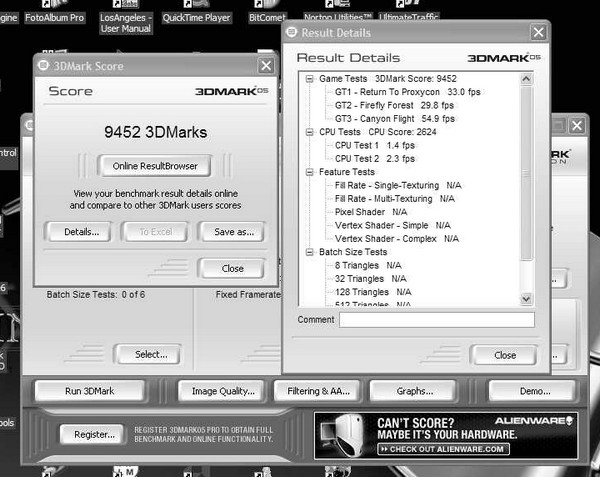
Task: Close the main 3DMark window via X
Action: [x=577, y=125]
